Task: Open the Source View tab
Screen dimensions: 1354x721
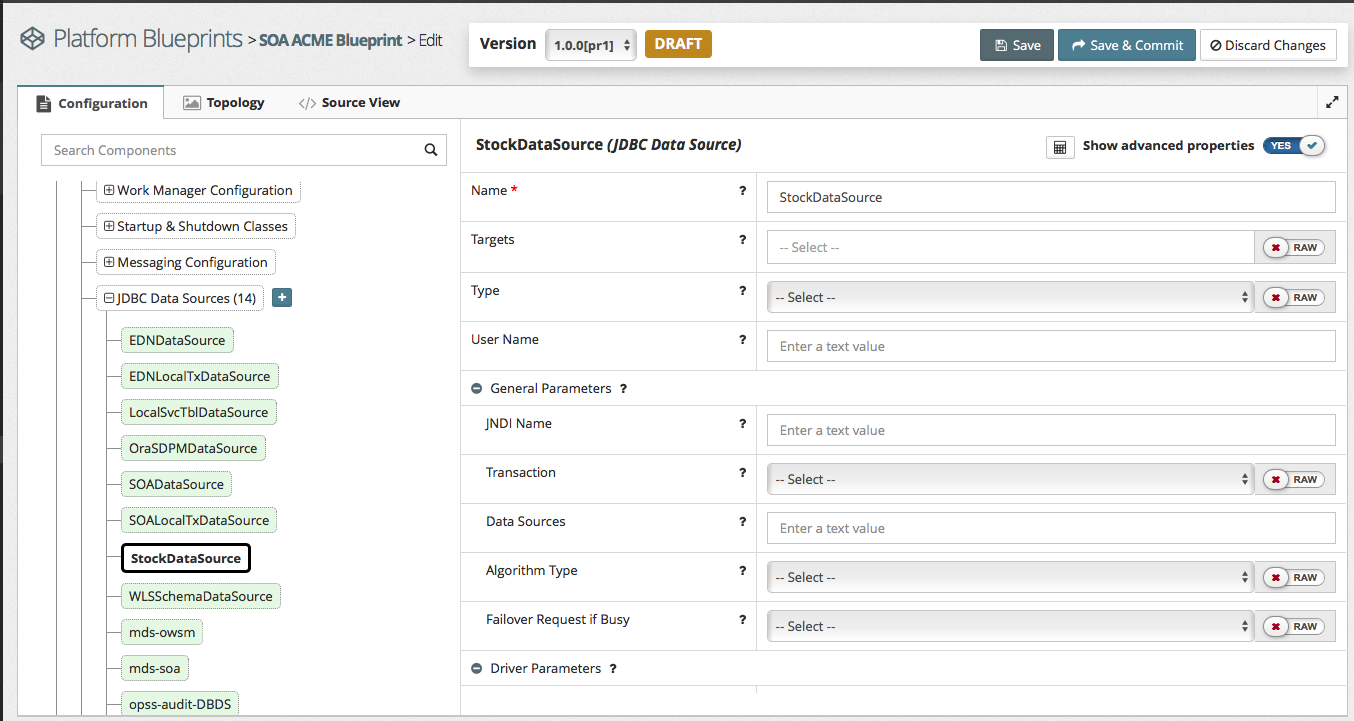Action: [349, 102]
